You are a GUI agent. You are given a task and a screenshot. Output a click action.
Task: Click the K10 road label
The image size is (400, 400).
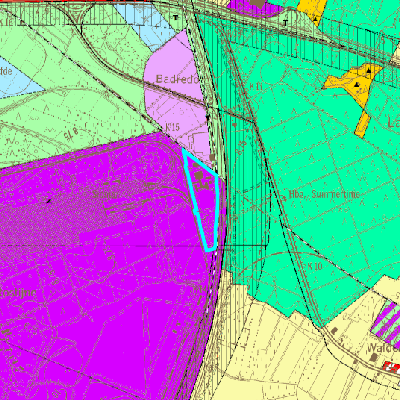pos(315,266)
